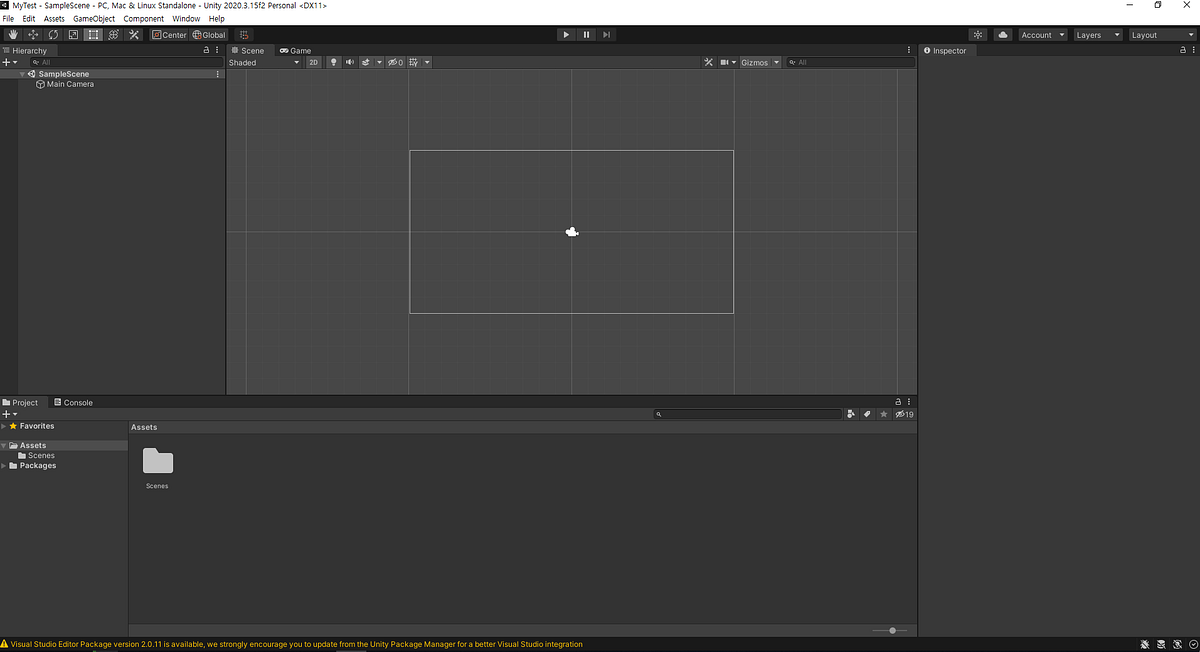
Task: Open the Account dropdown button
Action: (x=1042, y=33)
